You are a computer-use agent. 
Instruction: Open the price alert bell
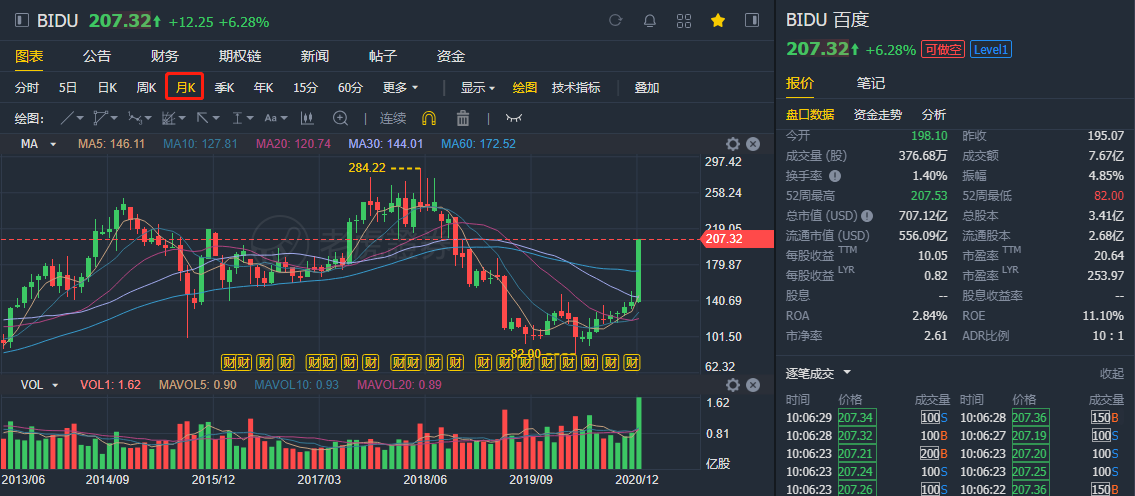point(650,21)
